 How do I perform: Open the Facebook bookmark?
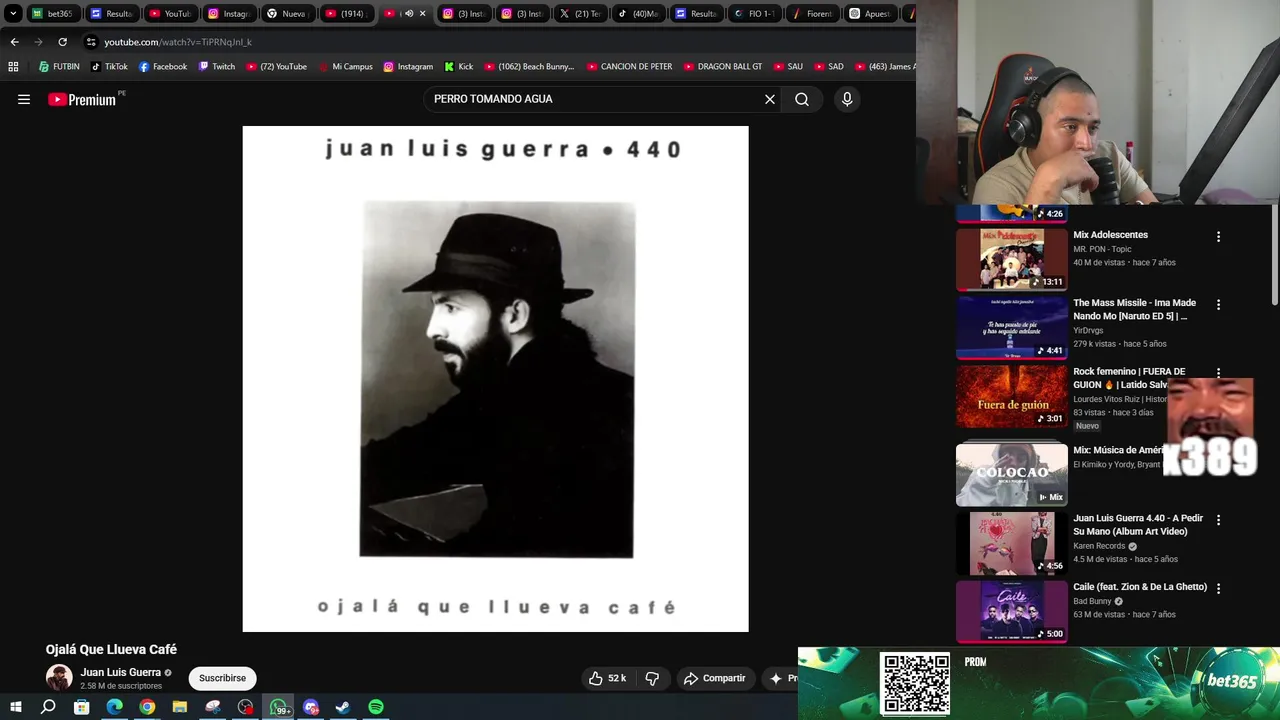coord(163,67)
